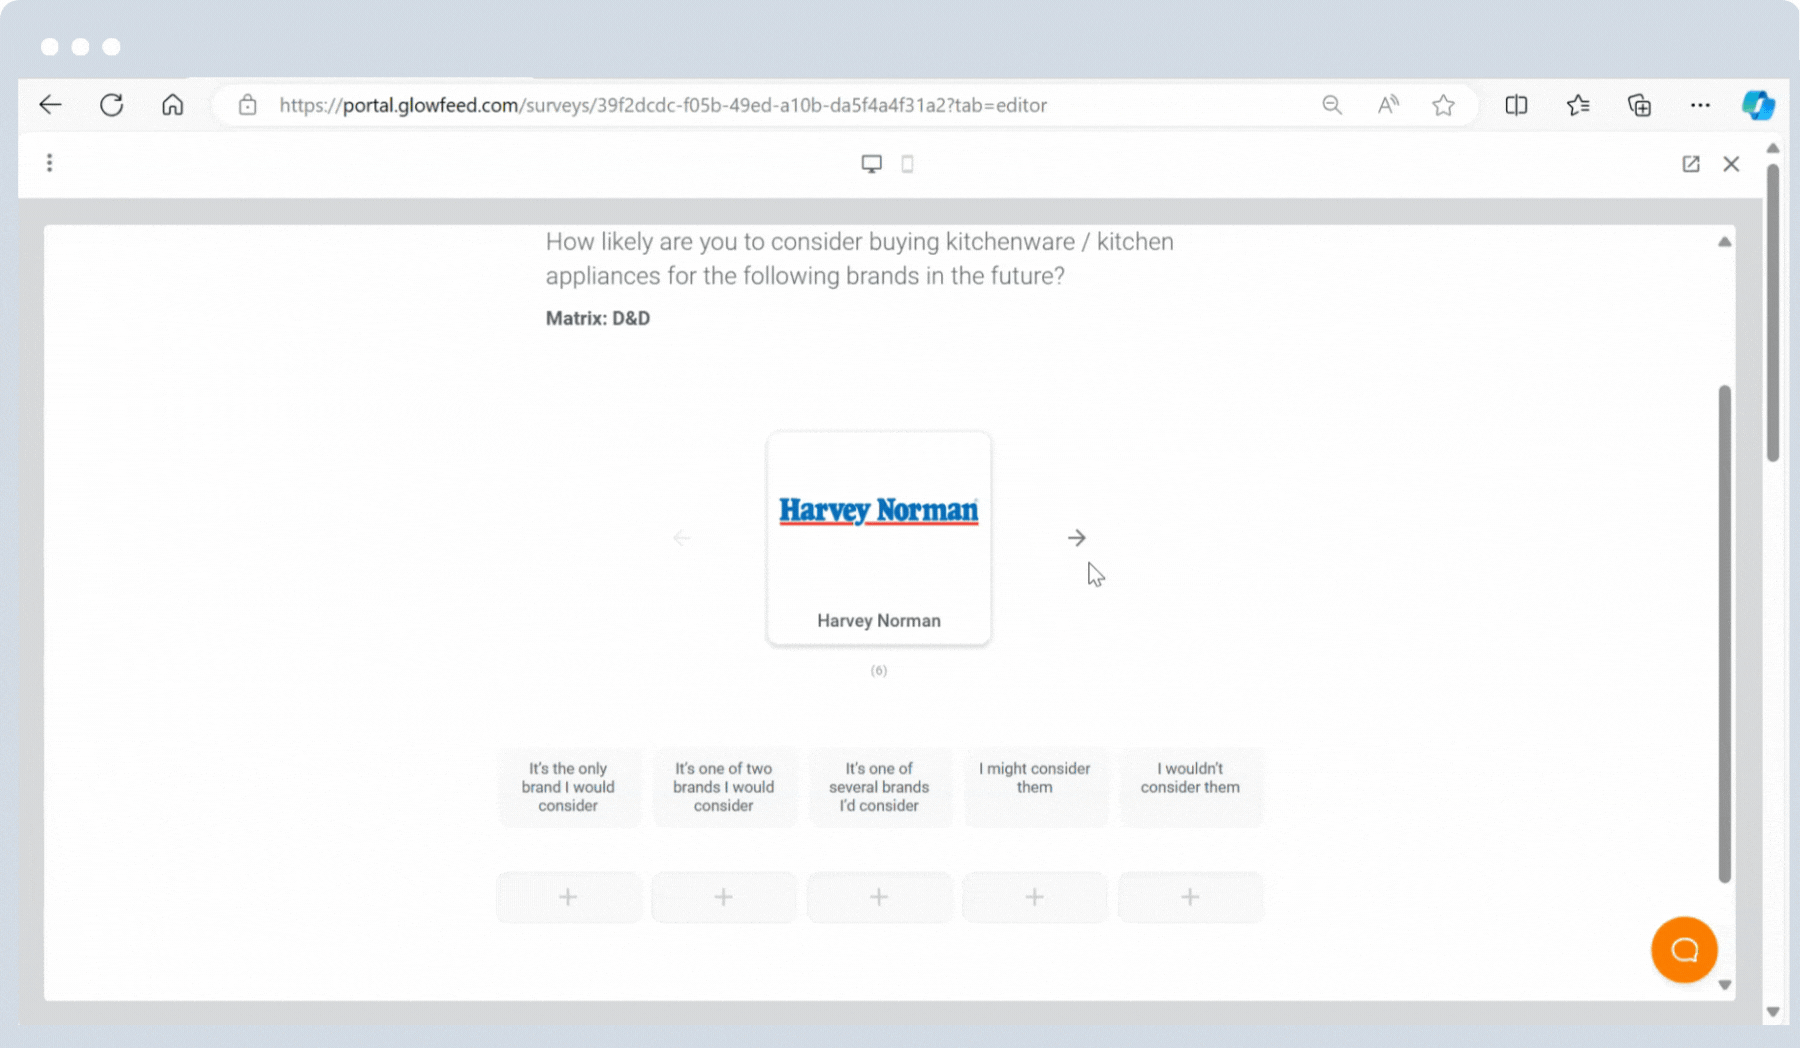Add this page to favorites
1800x1048 pixels.
(1443, 105)
